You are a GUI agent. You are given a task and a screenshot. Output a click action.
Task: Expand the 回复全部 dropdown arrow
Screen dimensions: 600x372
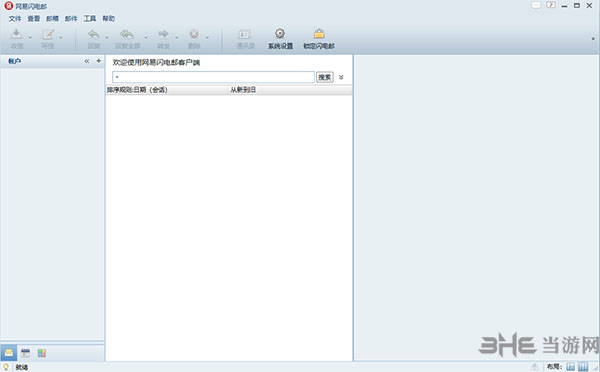point(146,38)
